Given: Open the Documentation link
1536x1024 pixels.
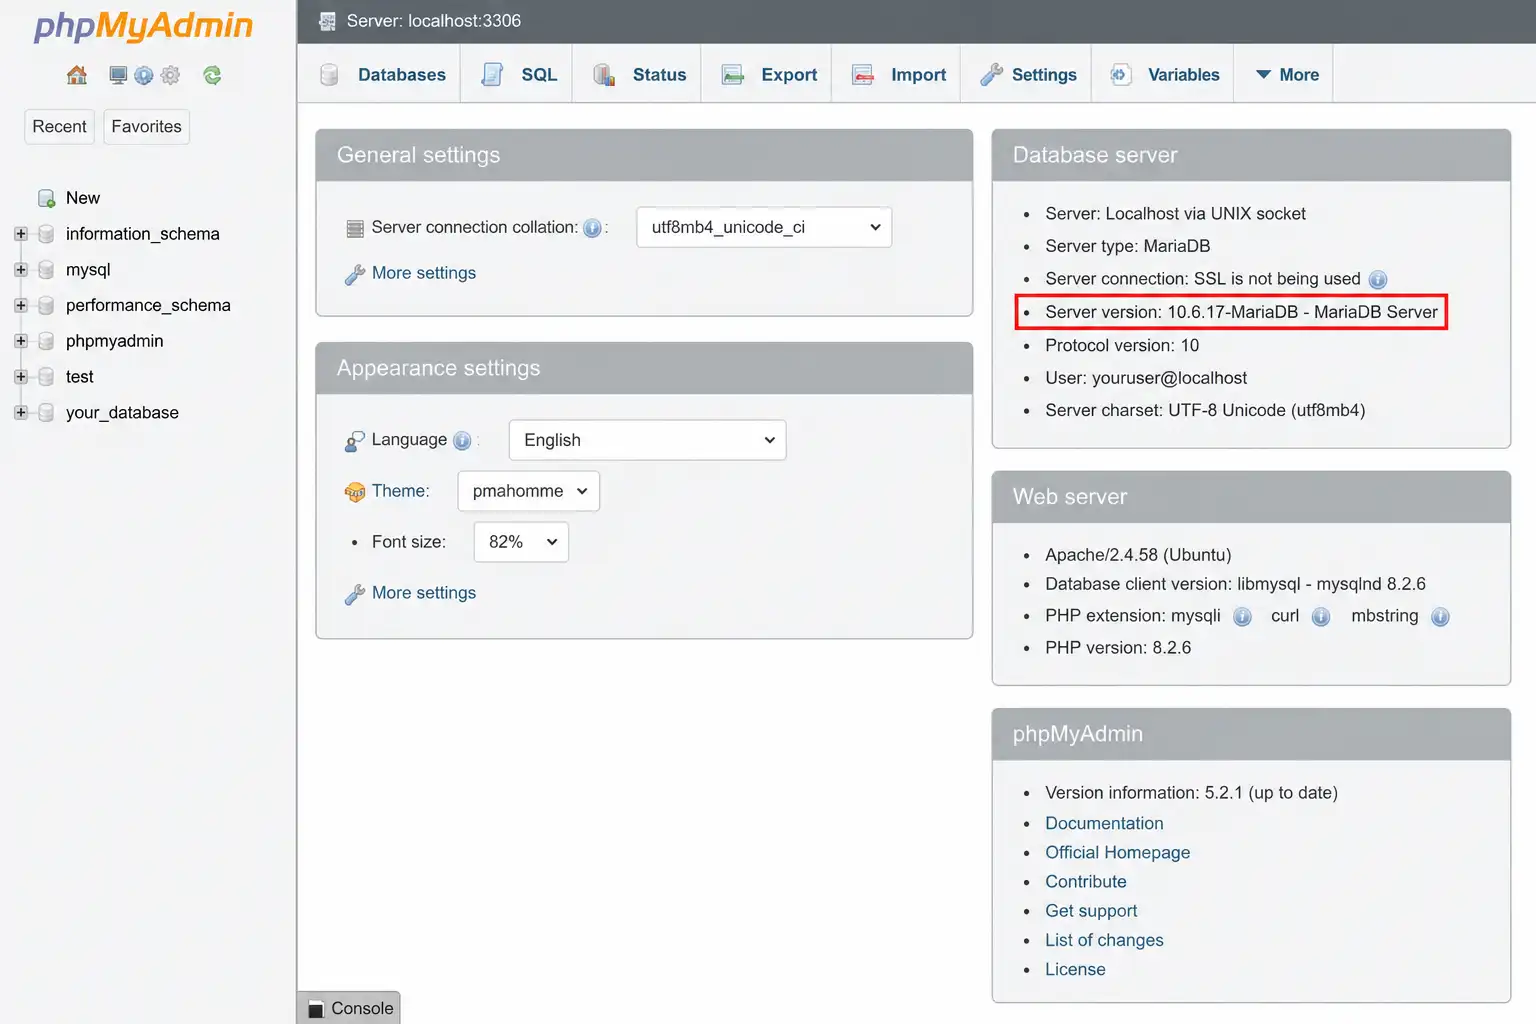Looking at the screenshot, I should [x=1104, y=823].
